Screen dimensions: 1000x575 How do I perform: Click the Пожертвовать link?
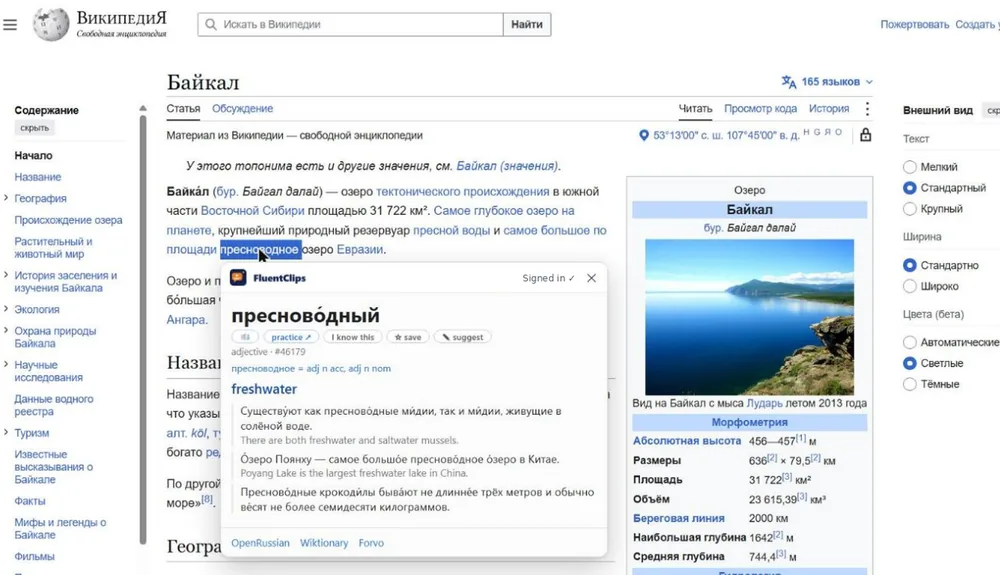pos(915,25)
